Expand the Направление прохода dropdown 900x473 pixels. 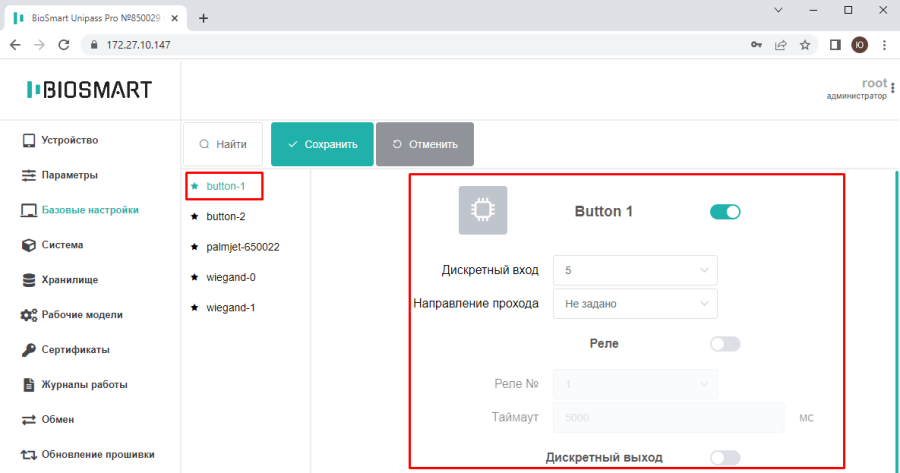pos(635,304)
